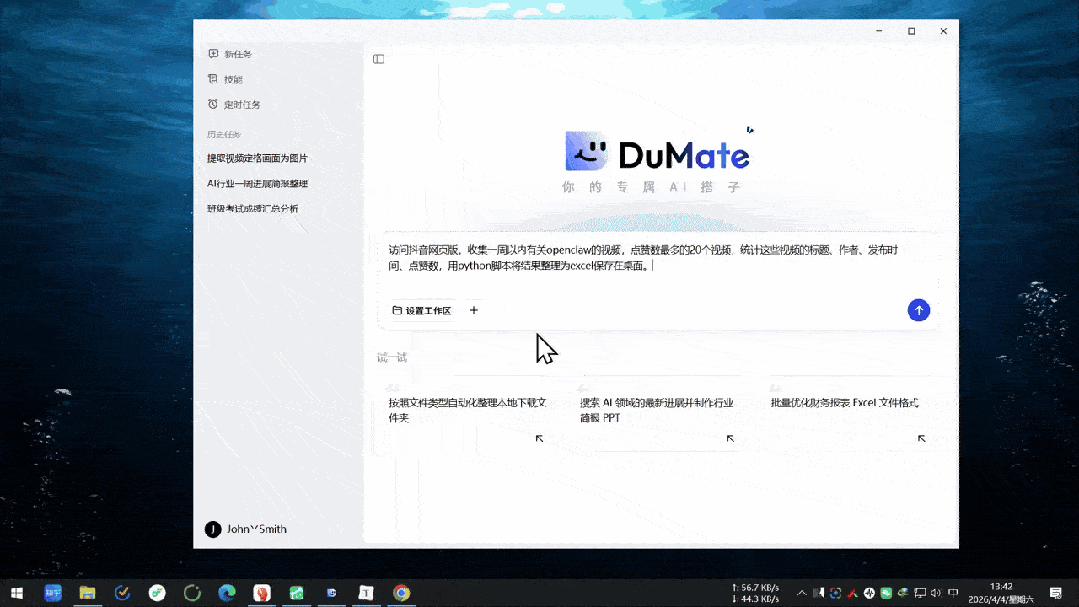Click the network monitor tray icon
The width and height of the screenshot is (1079, 607).
[920, 593]
